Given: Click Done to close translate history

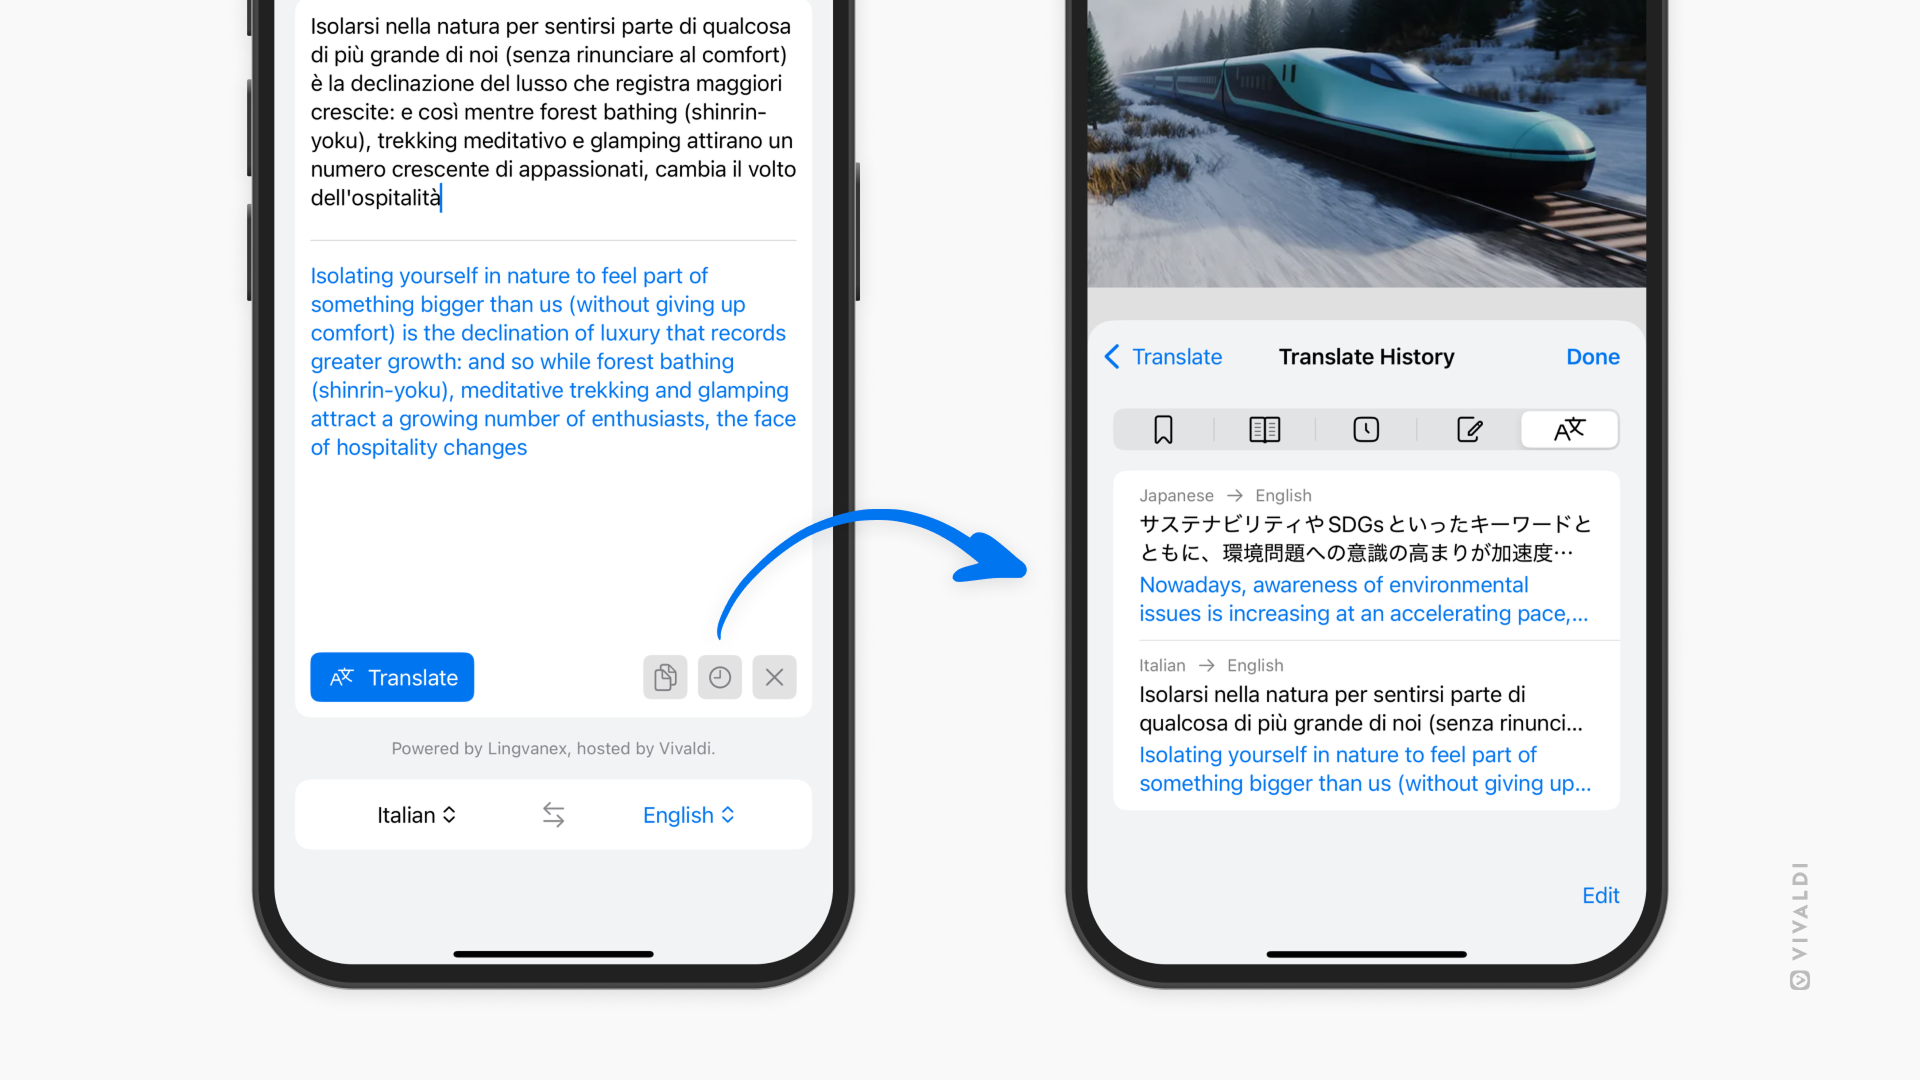Looking at the screenshot, I should (x=1593, y=356).
